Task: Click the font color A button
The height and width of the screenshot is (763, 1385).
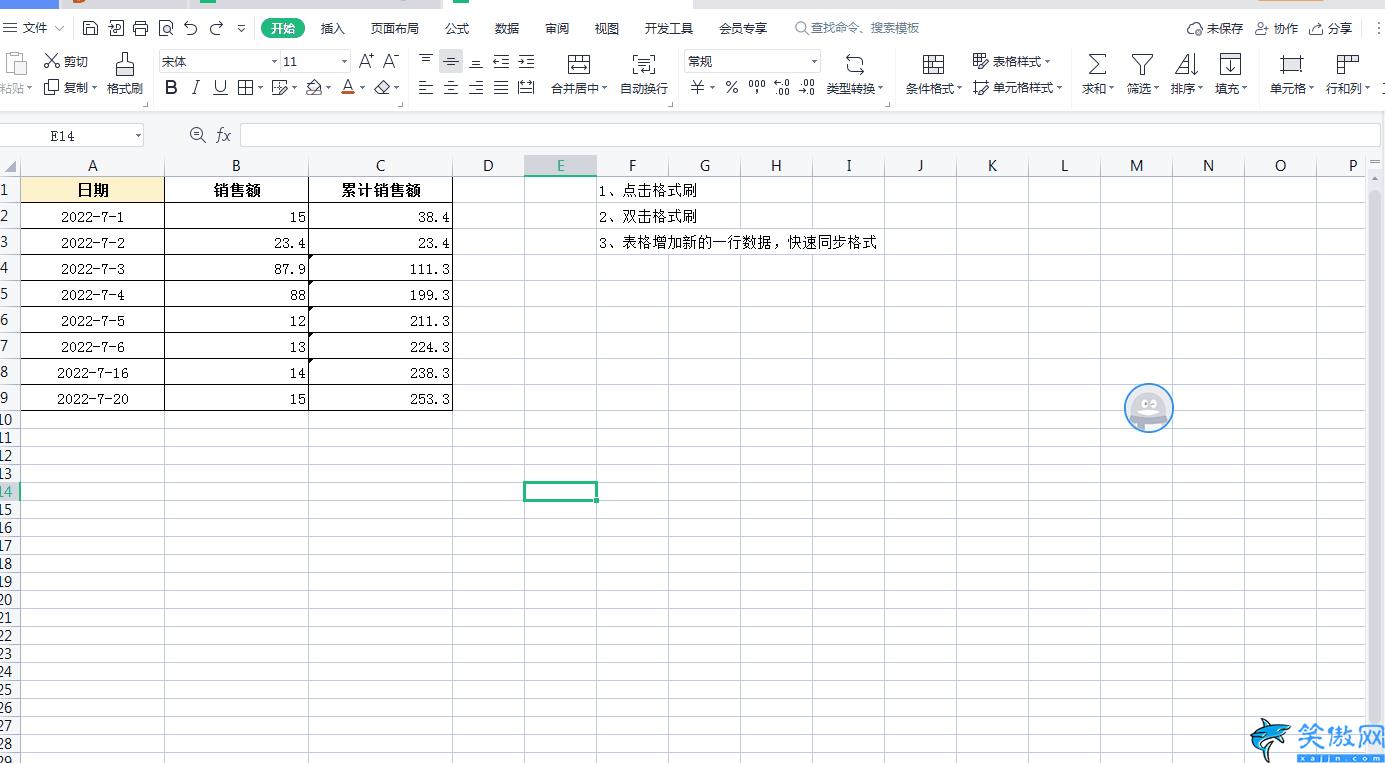Action: [347, 88]
